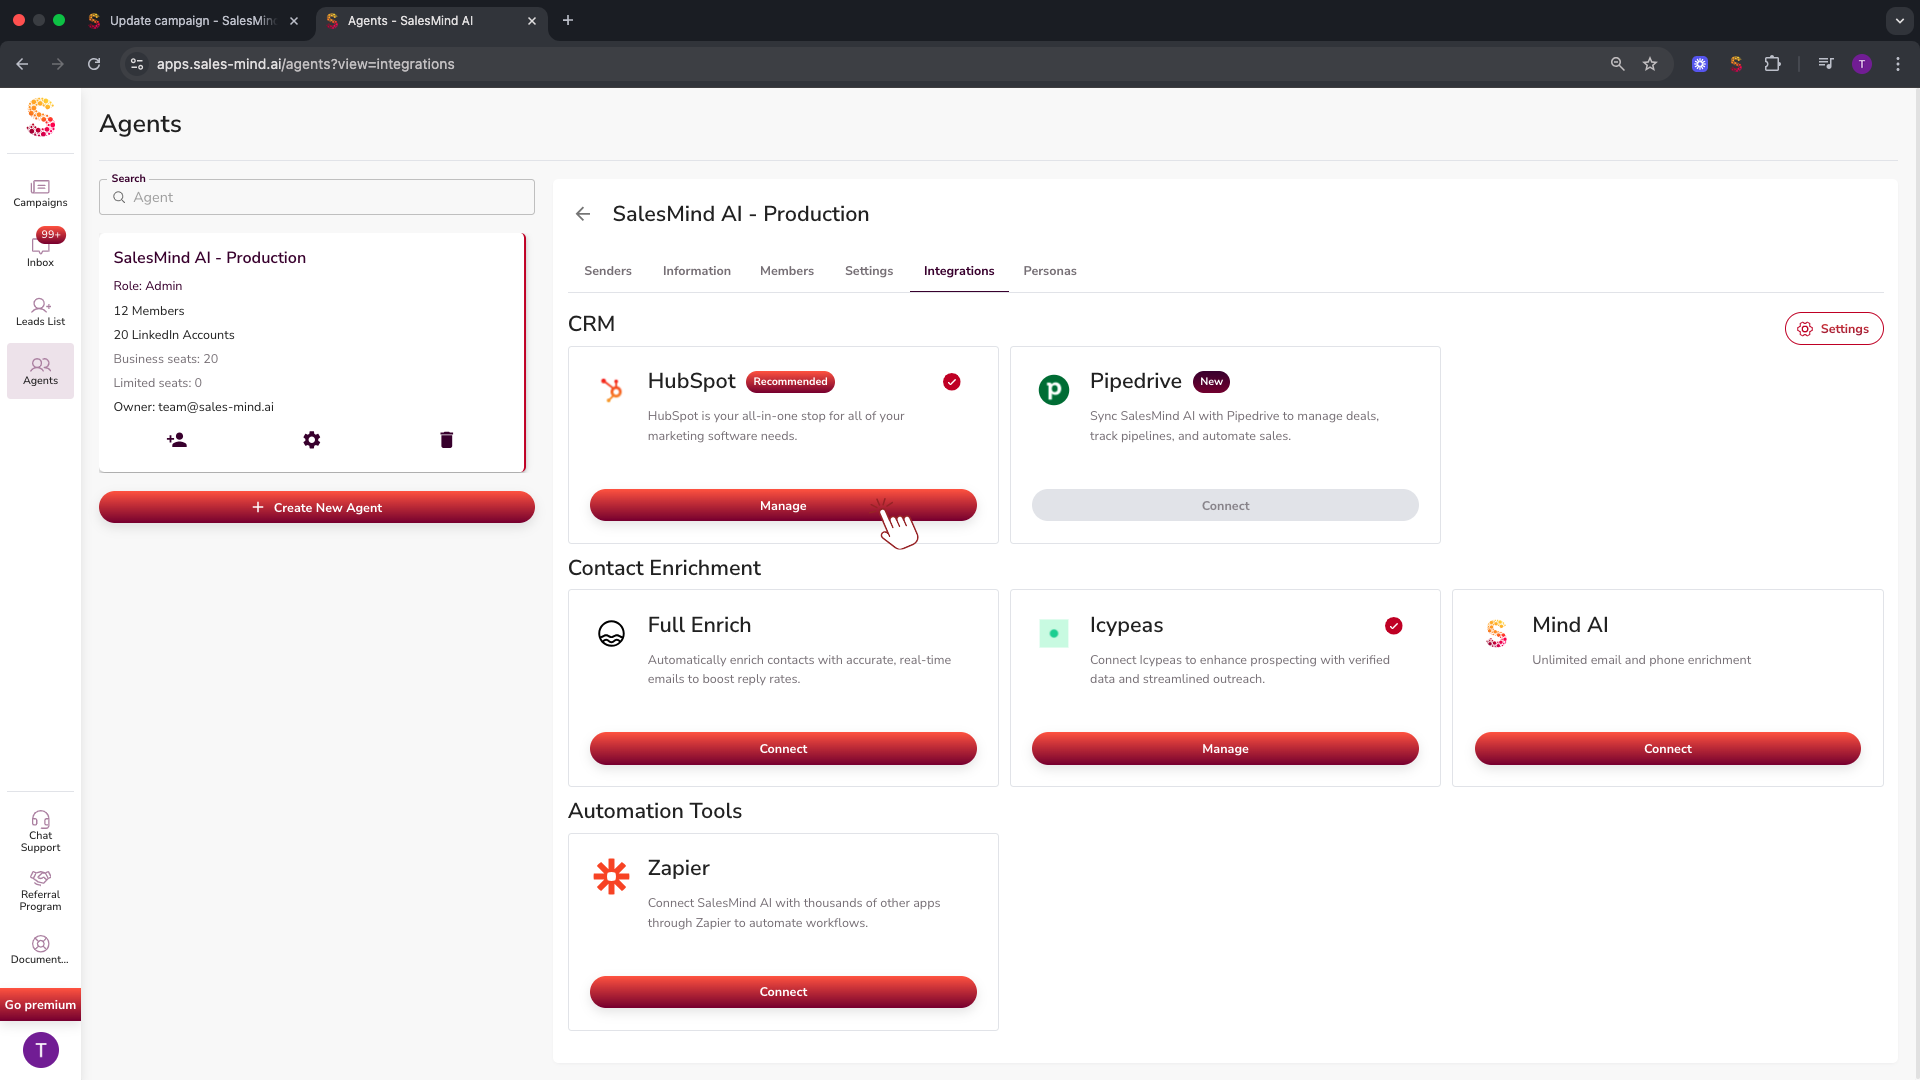Viewport: 1920px width, 1080px height.
Task: Switch to the Senders tab
Action: (x=607, y=271)
